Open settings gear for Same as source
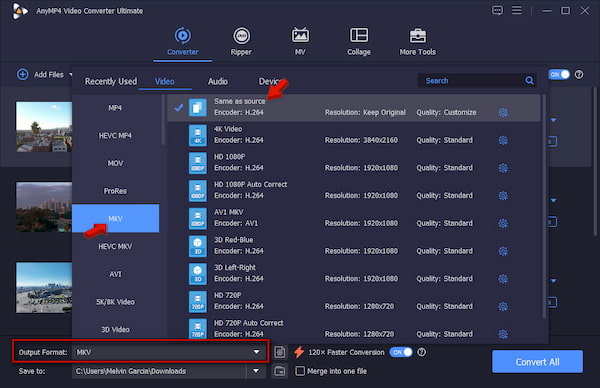The image size is (600, 388). pos(503,112)
